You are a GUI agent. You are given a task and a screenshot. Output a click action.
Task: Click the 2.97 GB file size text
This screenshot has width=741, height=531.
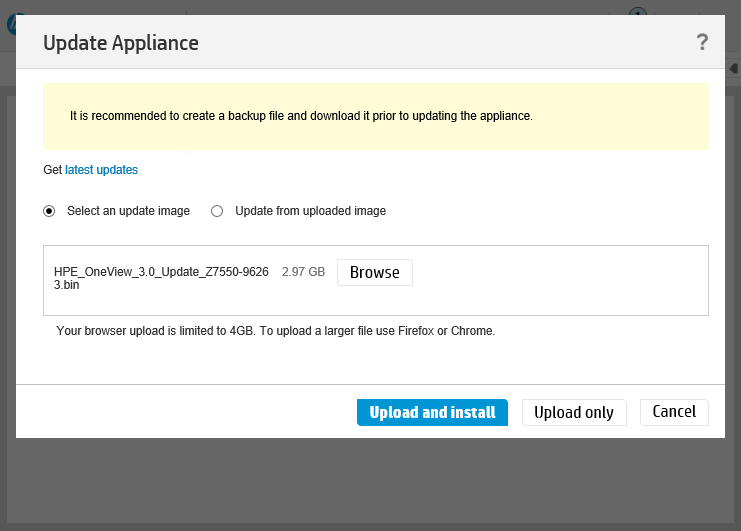[x=303, y=272]
